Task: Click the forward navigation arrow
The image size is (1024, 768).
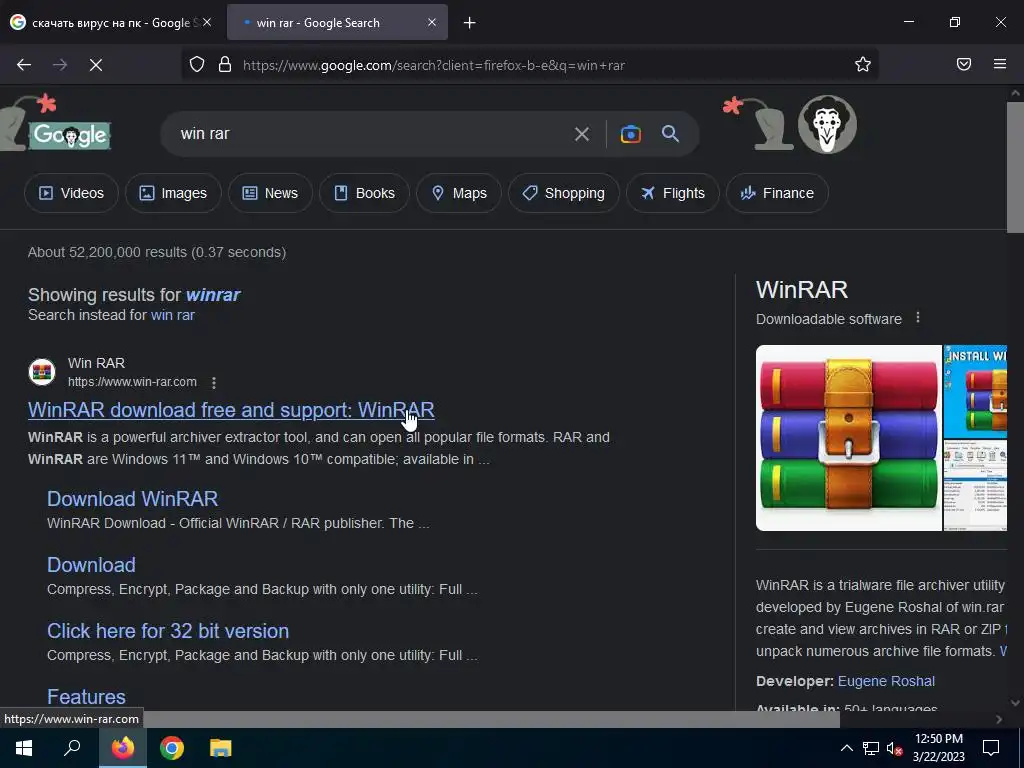Action: click(60, 65)
